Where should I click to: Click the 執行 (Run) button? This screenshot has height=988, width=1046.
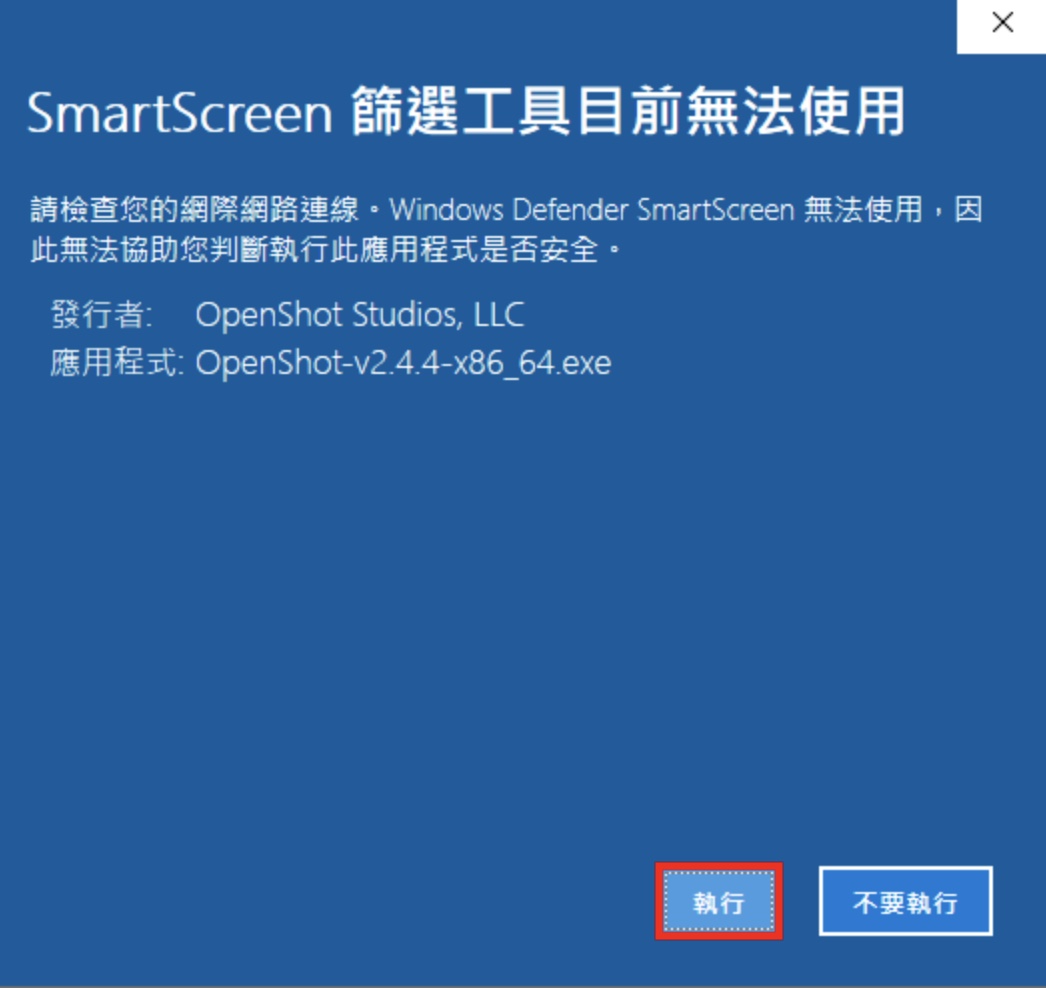[718, 901]
